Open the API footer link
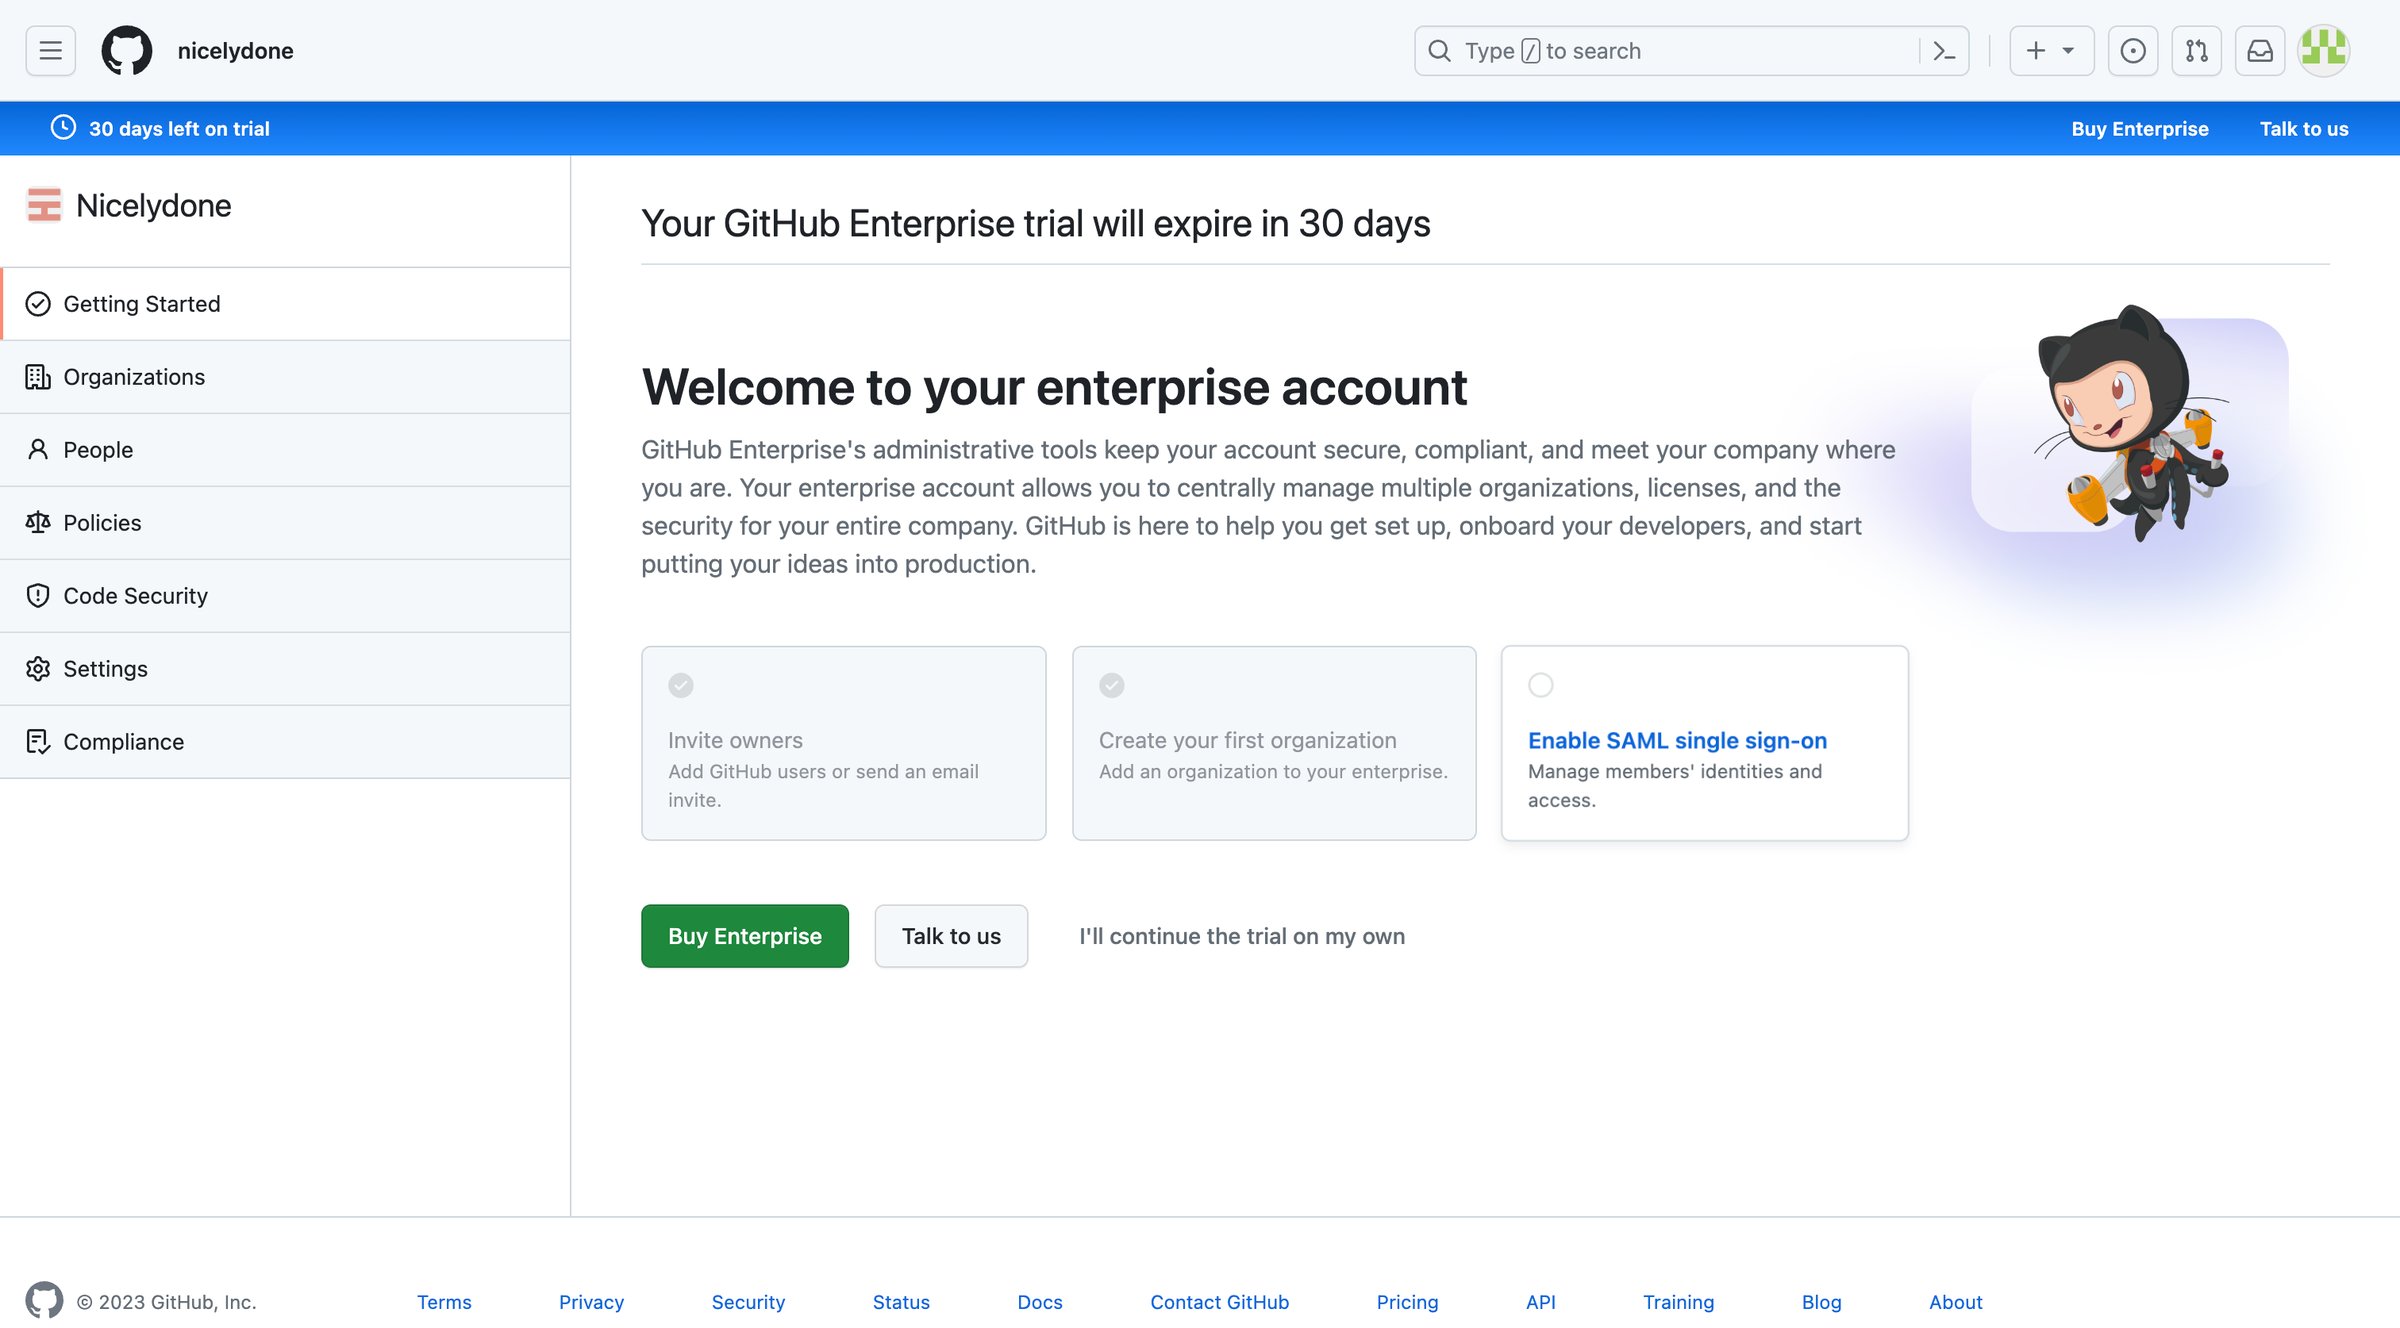This screenshot has width=2400, height=1328. click(x=1541, y=1302)
